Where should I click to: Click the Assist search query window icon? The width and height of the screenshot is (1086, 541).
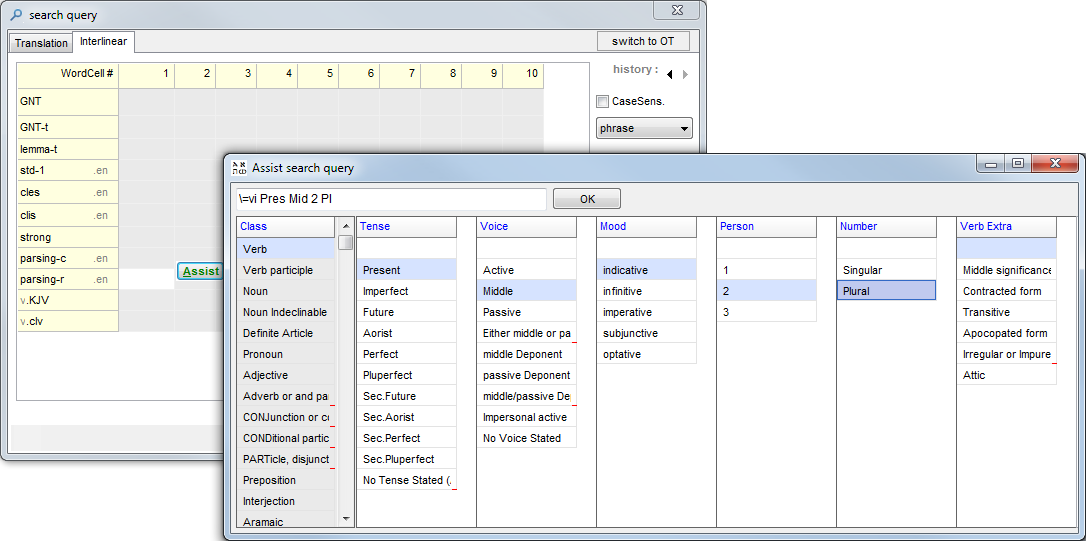(x=239, y=168)
